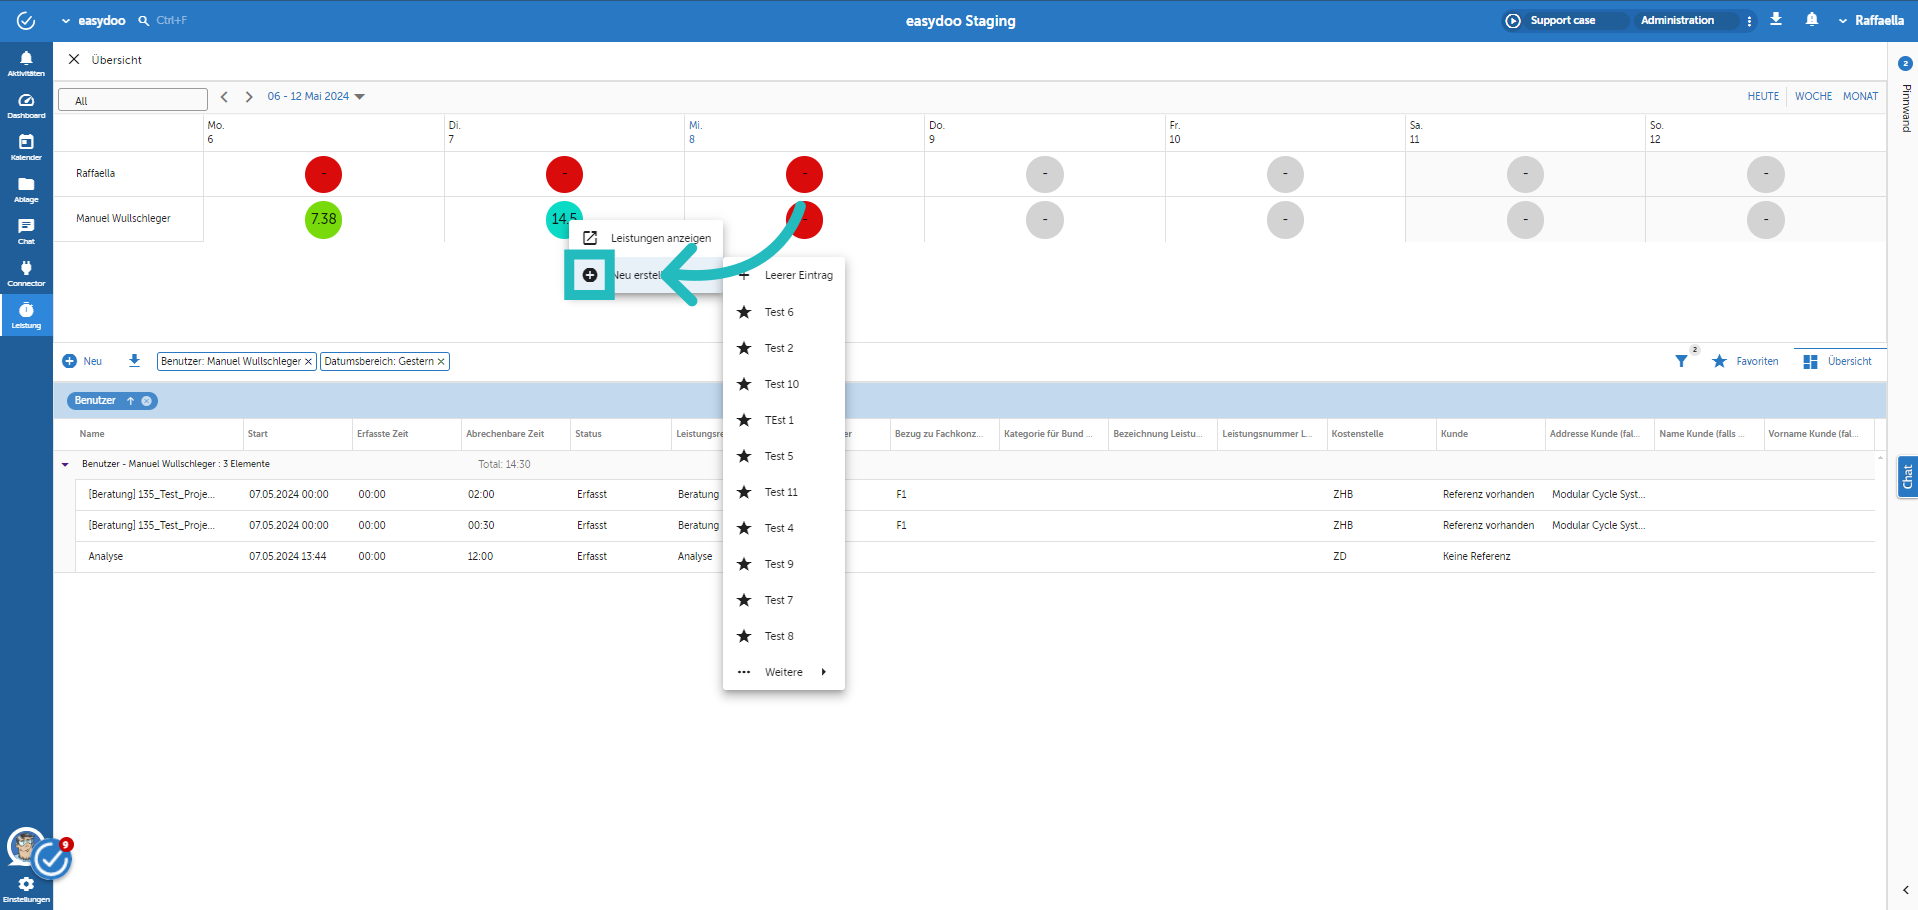Close the Übersicht panel with X
Image resolution: width=1918 pixels, height=910 pixels.
point(74,59)
